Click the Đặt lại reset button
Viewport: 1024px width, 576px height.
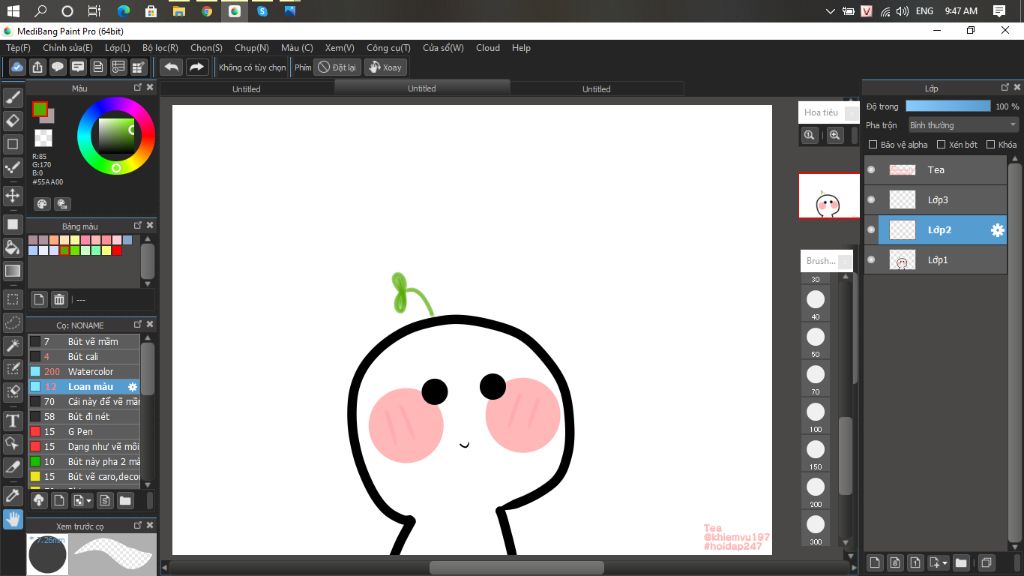337,67
